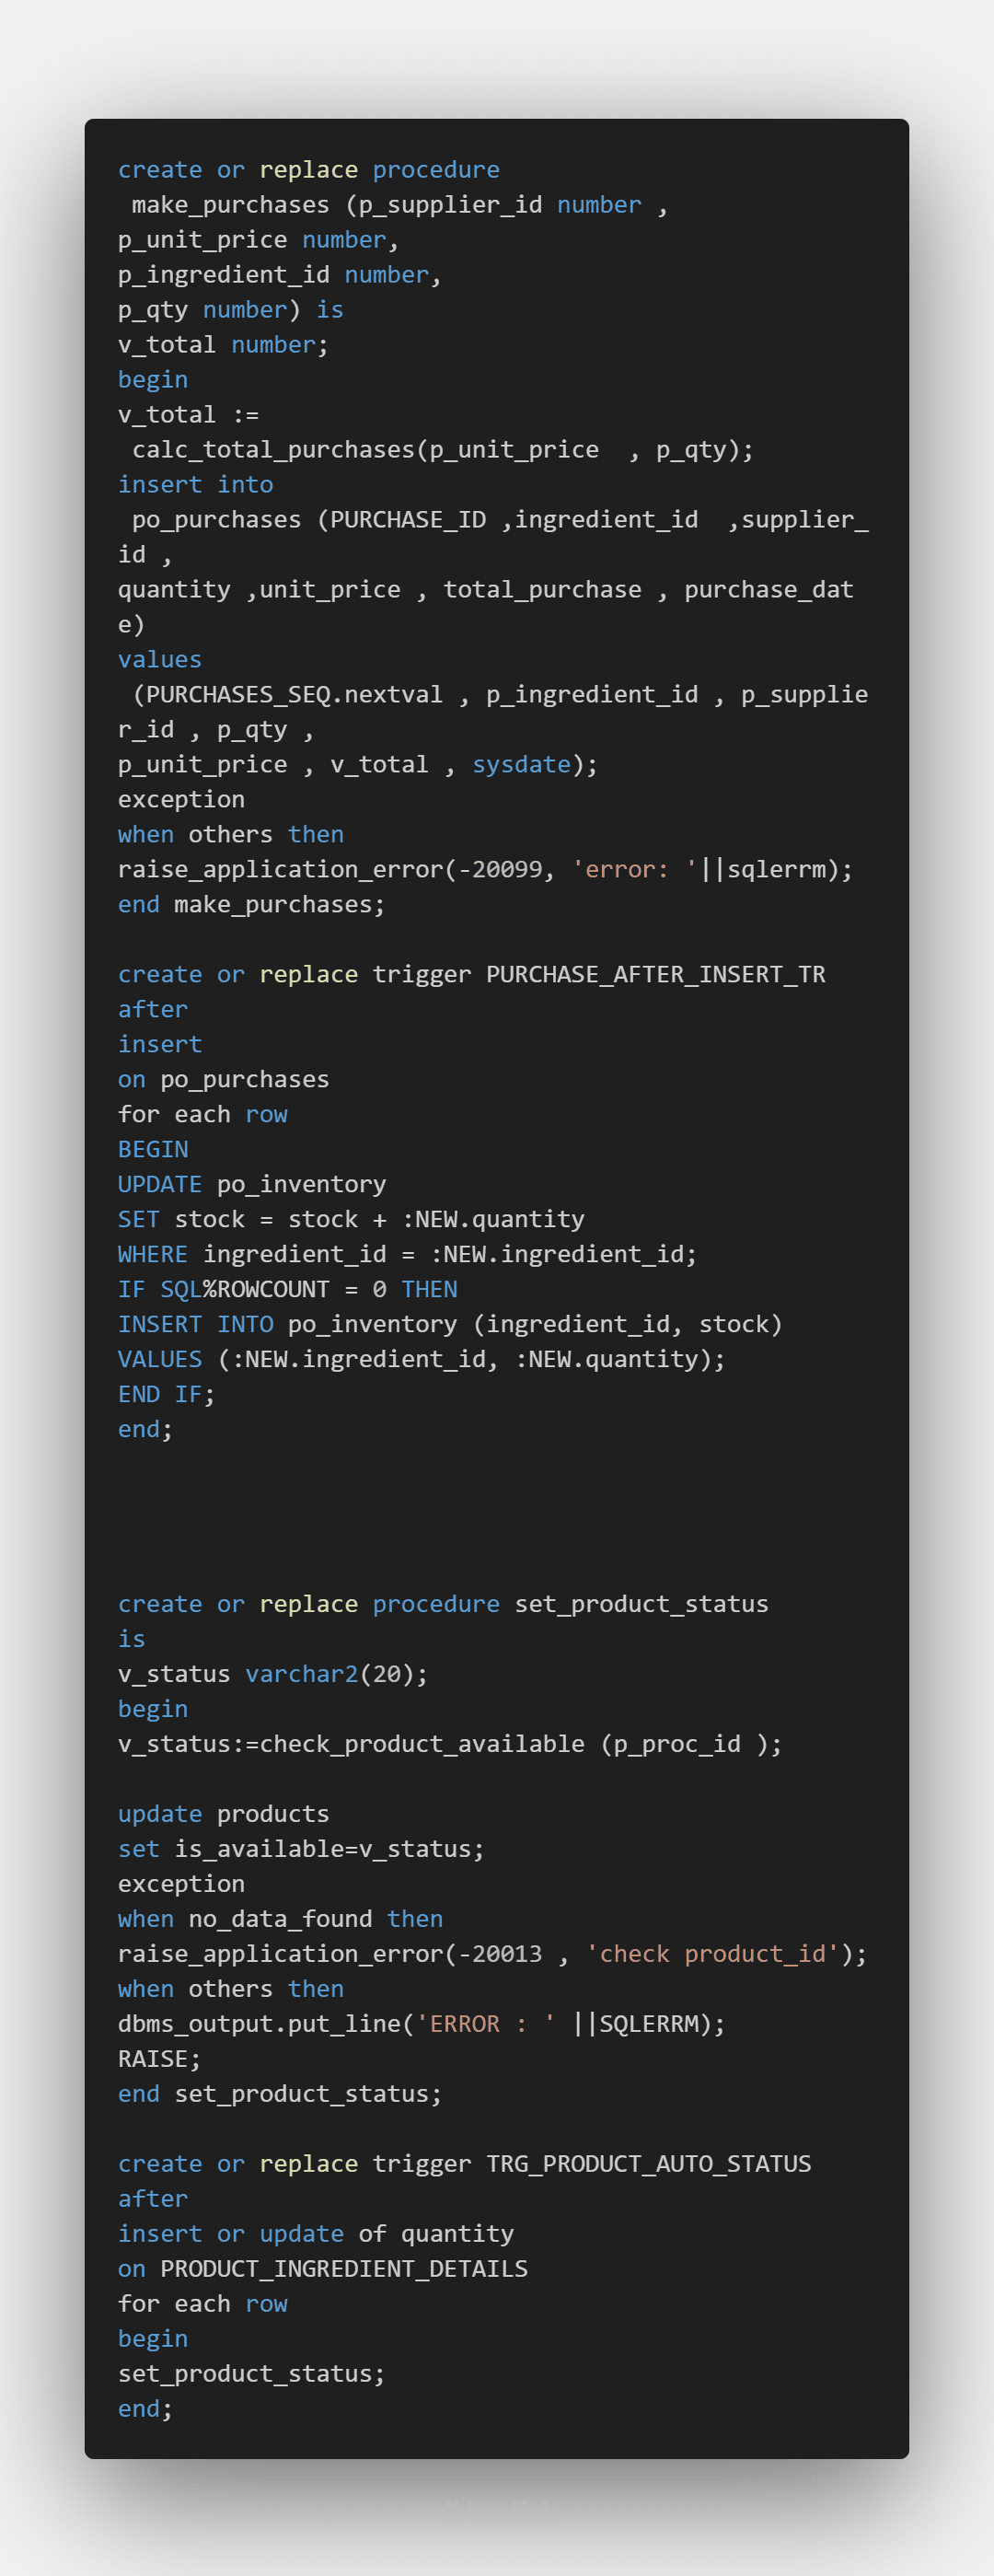The width and height of the screenshot is (994, 2576).
Task: Click the v_total number; declaration line
Action: [222, 345]
